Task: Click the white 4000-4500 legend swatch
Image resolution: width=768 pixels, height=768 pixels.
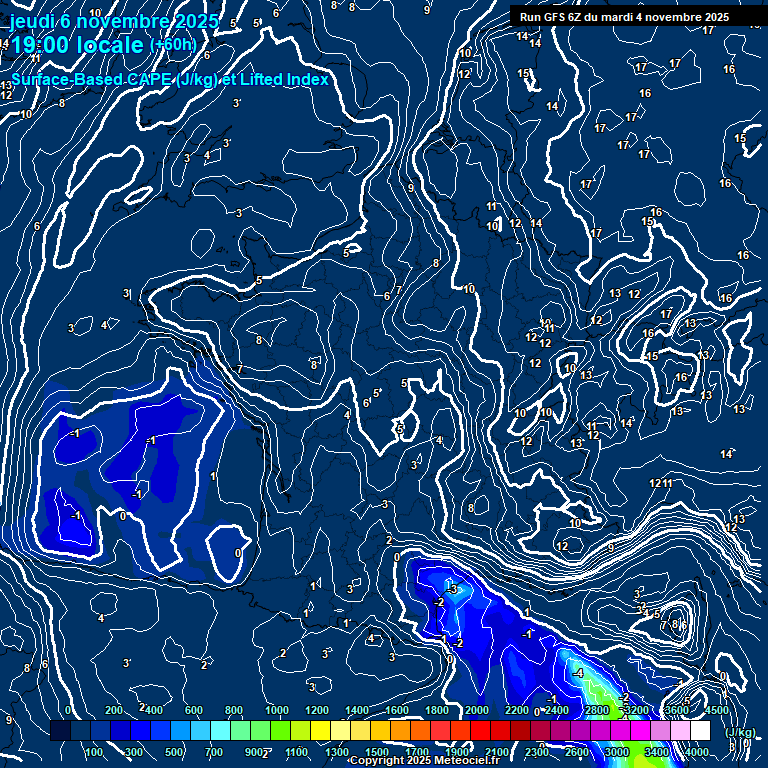Action: [700, 730]
